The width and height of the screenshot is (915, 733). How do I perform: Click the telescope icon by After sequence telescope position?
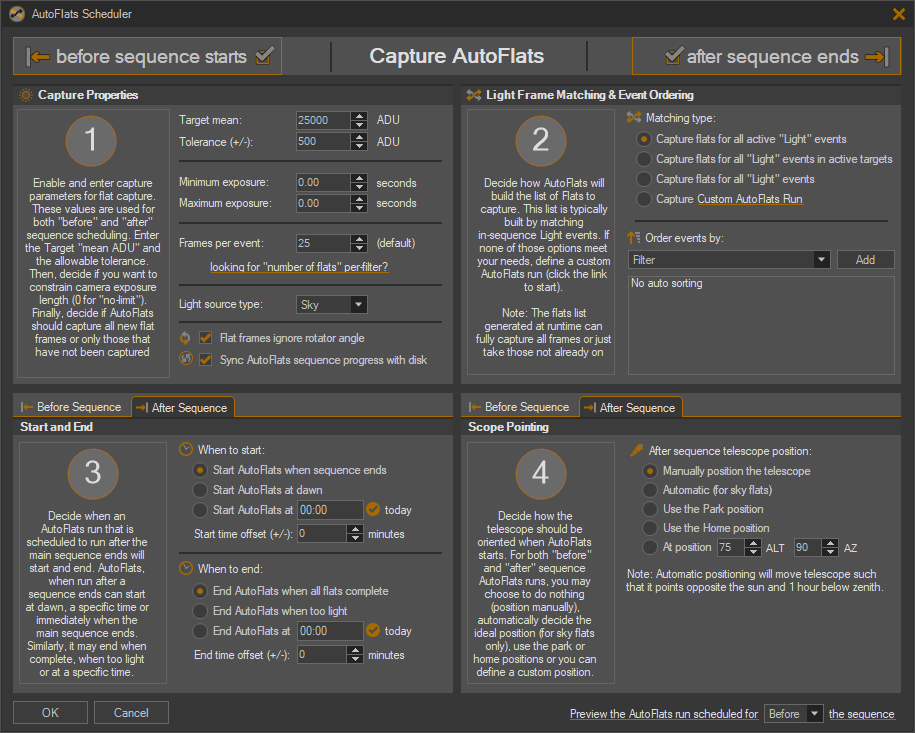tap(637, 450)
